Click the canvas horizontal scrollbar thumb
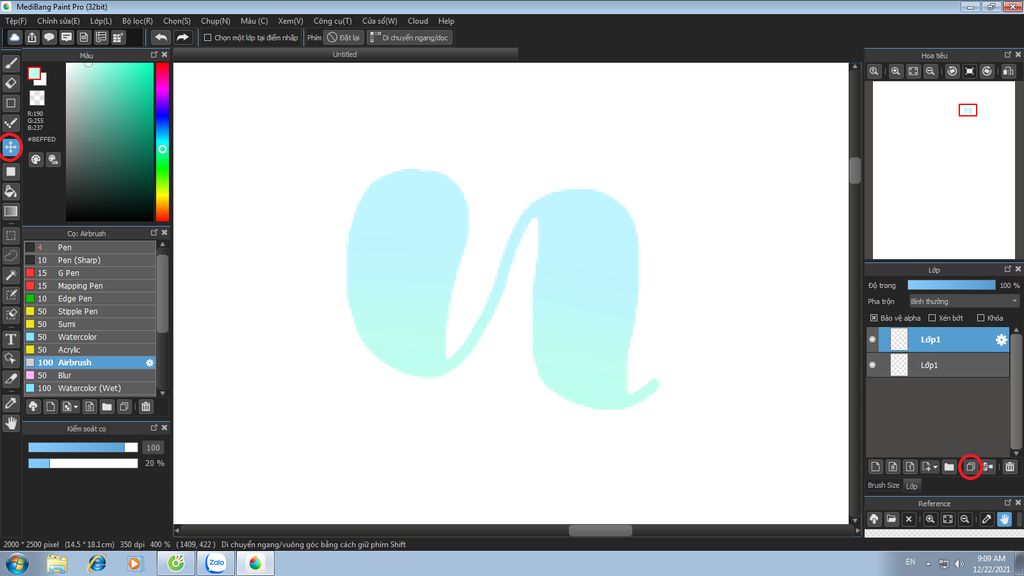Screen dimensions: 1024x576 600,530
